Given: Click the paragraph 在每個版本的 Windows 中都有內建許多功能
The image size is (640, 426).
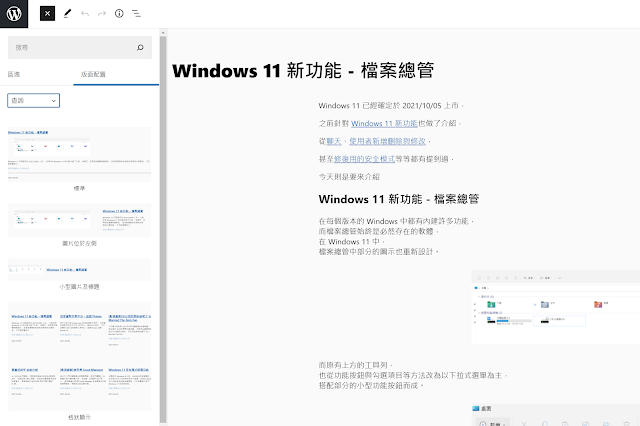Looking at the screenshot, I should coord(396,221).
